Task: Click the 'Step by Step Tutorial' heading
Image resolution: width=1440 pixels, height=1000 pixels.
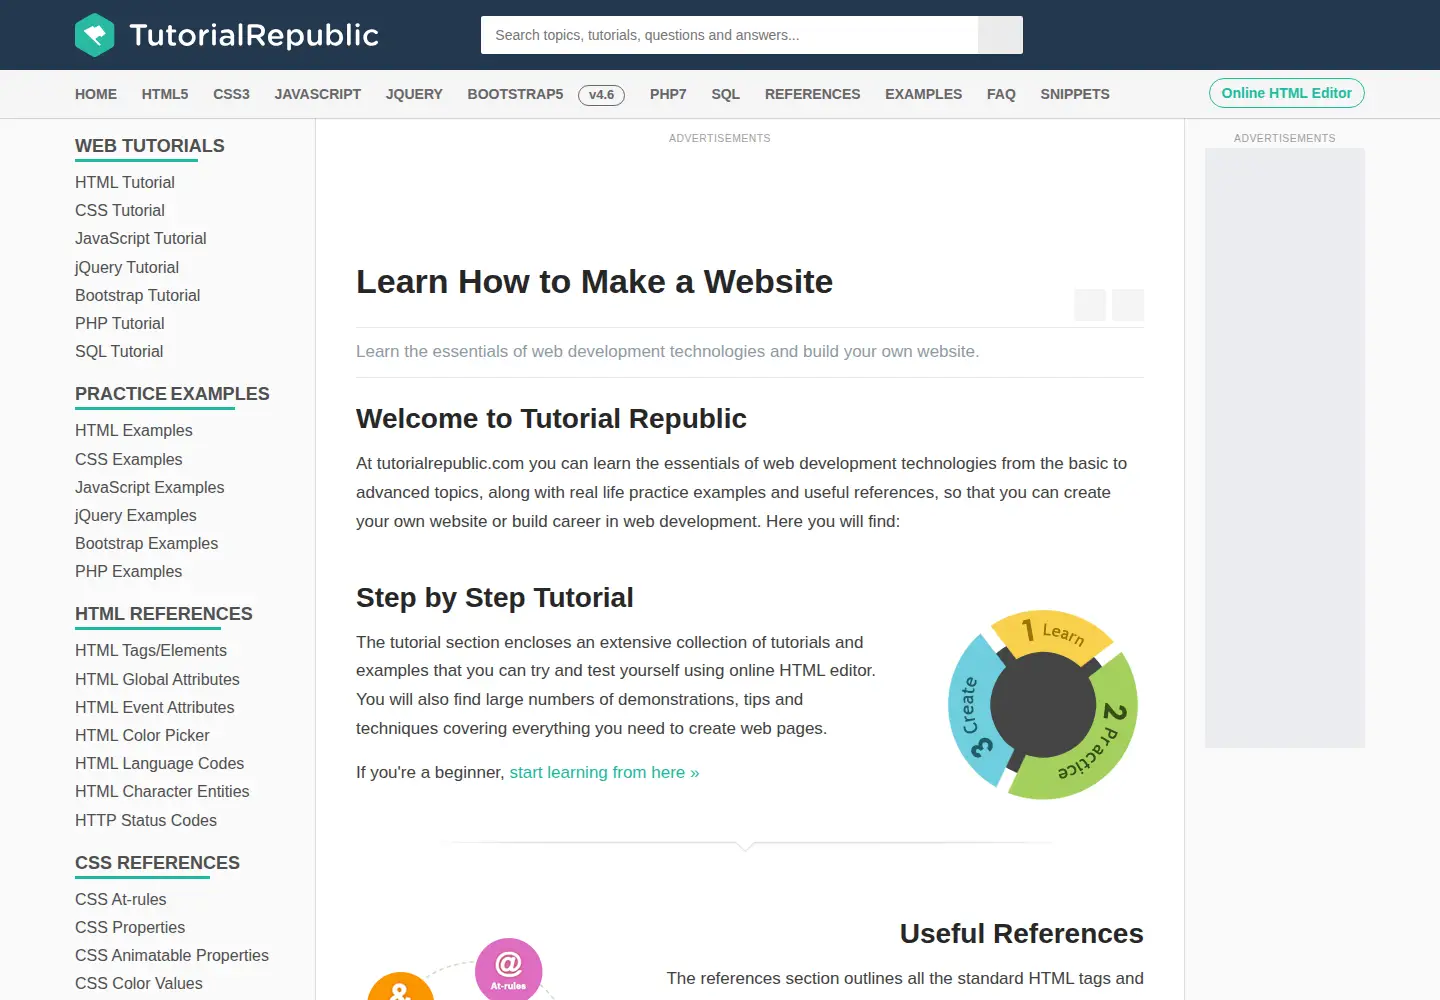Action: click(495, 597)
